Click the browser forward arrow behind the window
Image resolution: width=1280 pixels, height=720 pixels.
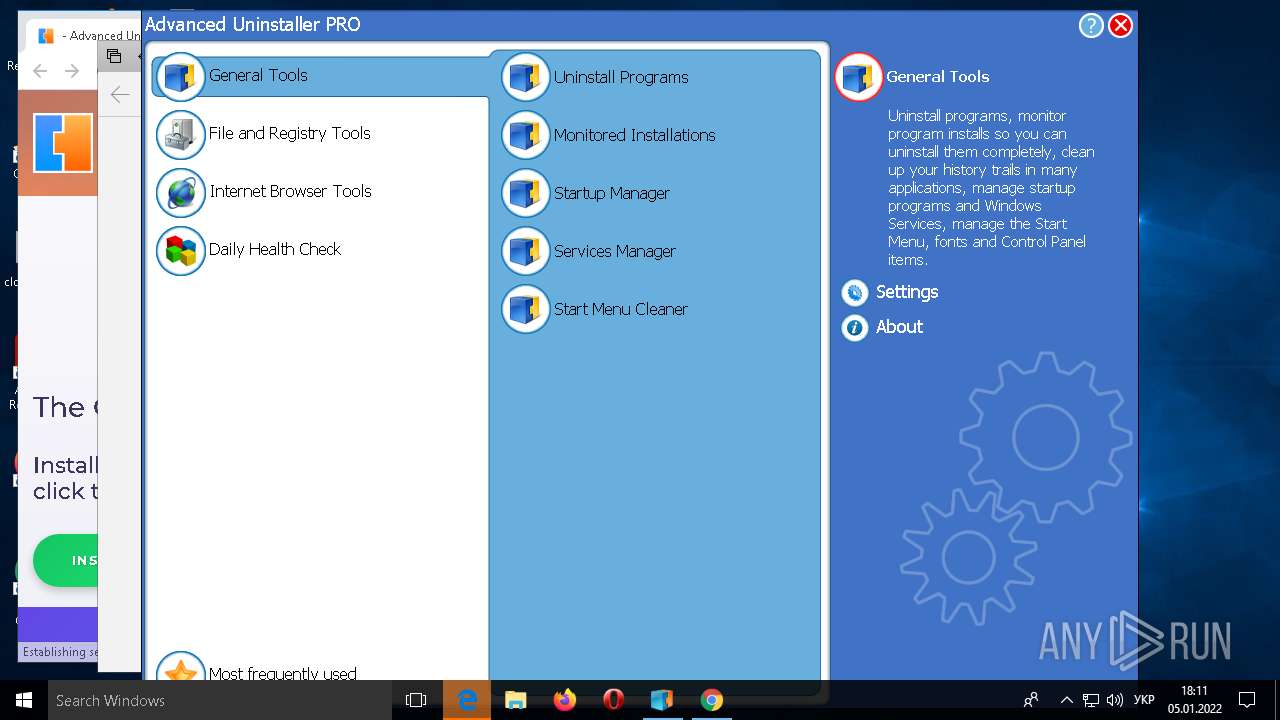72,71
